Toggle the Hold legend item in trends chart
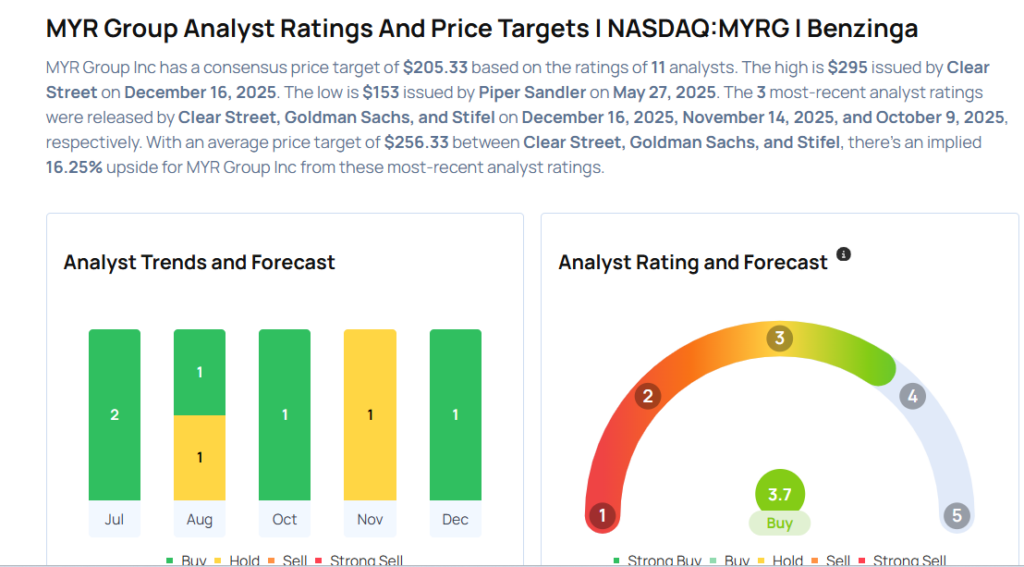The height and width of the screenshot is (567, 1024). coord(235,561)
